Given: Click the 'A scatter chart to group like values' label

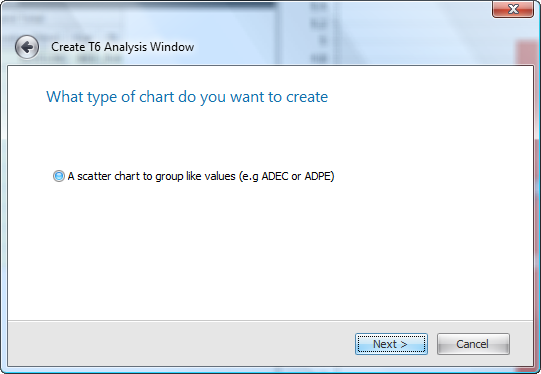Looking at the screenshot, I should point(201,176).
